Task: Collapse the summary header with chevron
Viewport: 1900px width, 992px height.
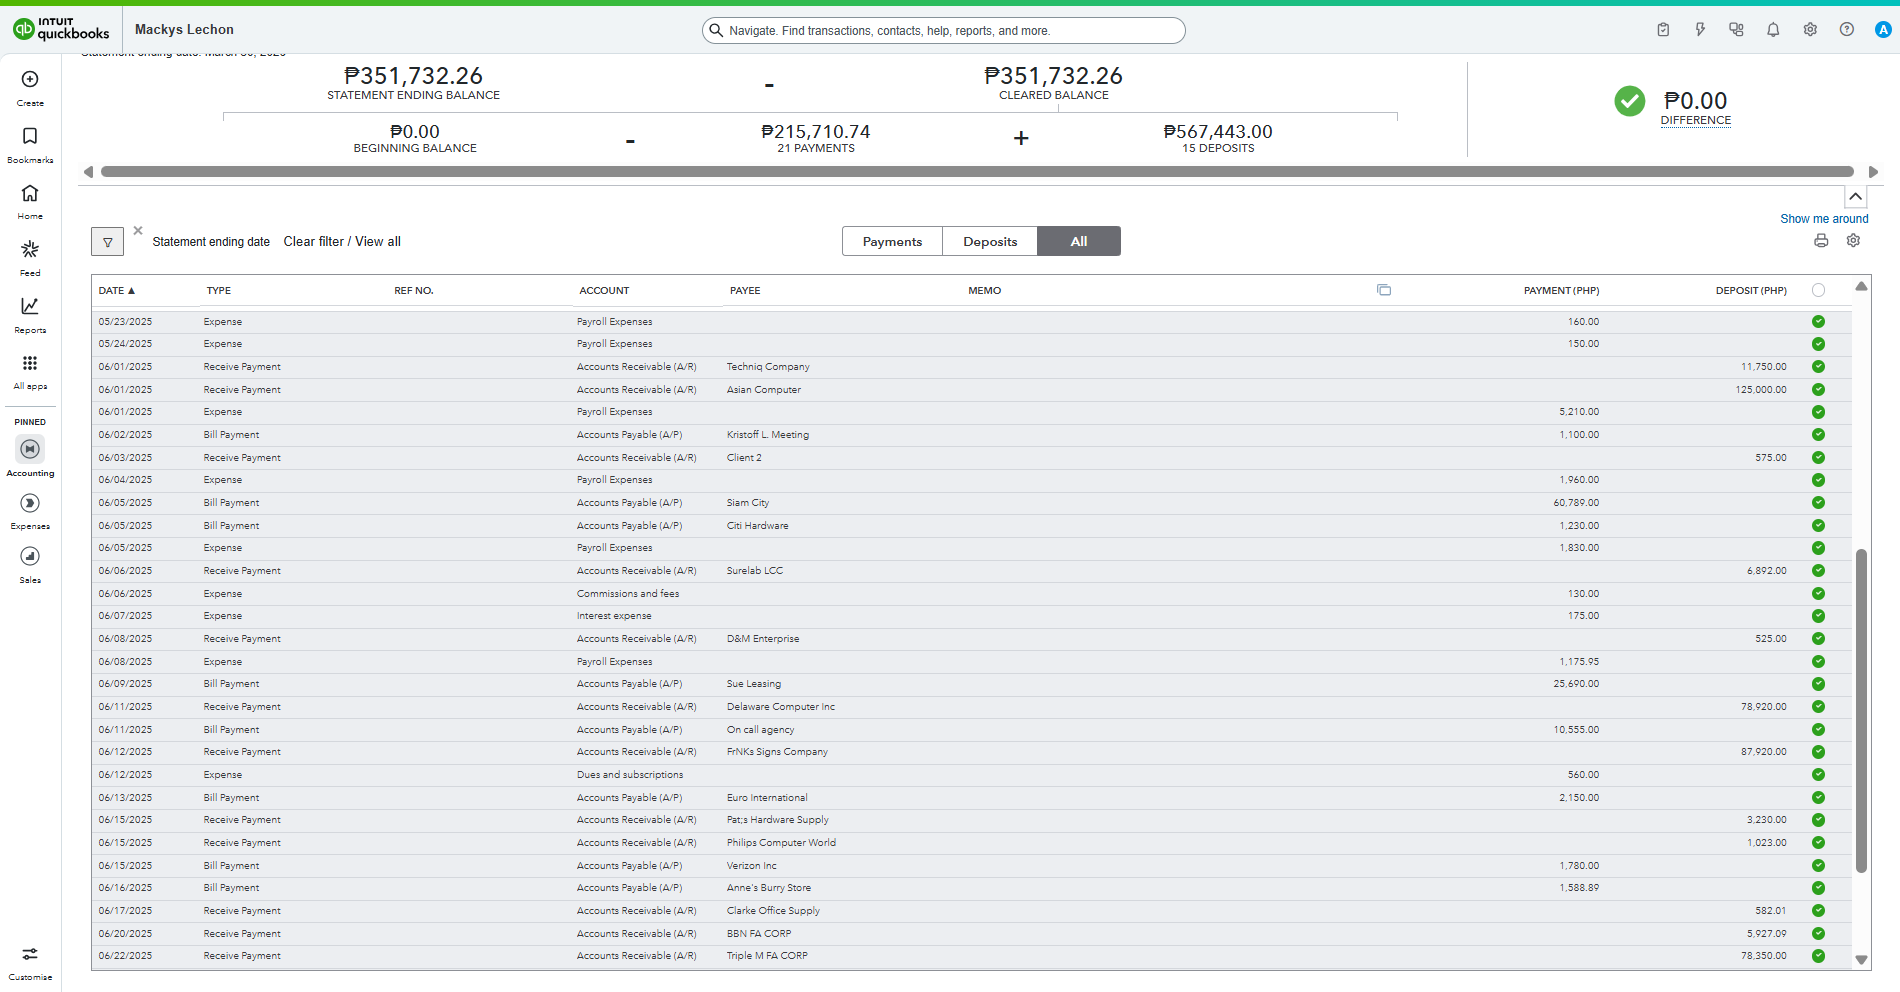Action: tap(1855, 197)
